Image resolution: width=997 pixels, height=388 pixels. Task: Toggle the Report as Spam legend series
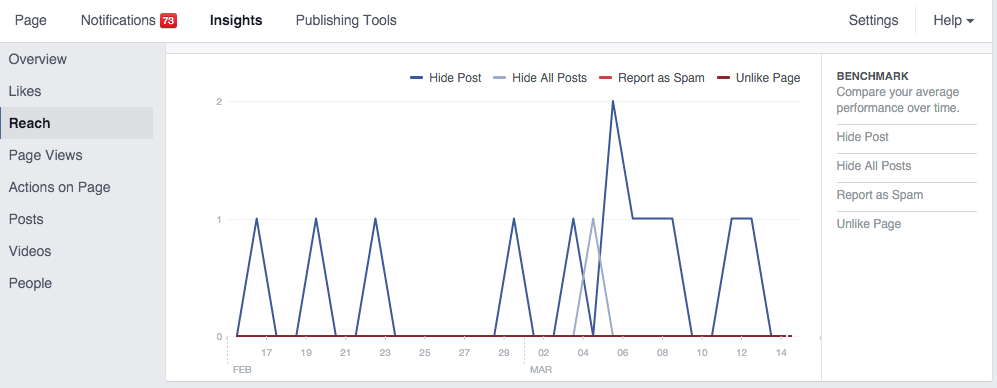652,78
